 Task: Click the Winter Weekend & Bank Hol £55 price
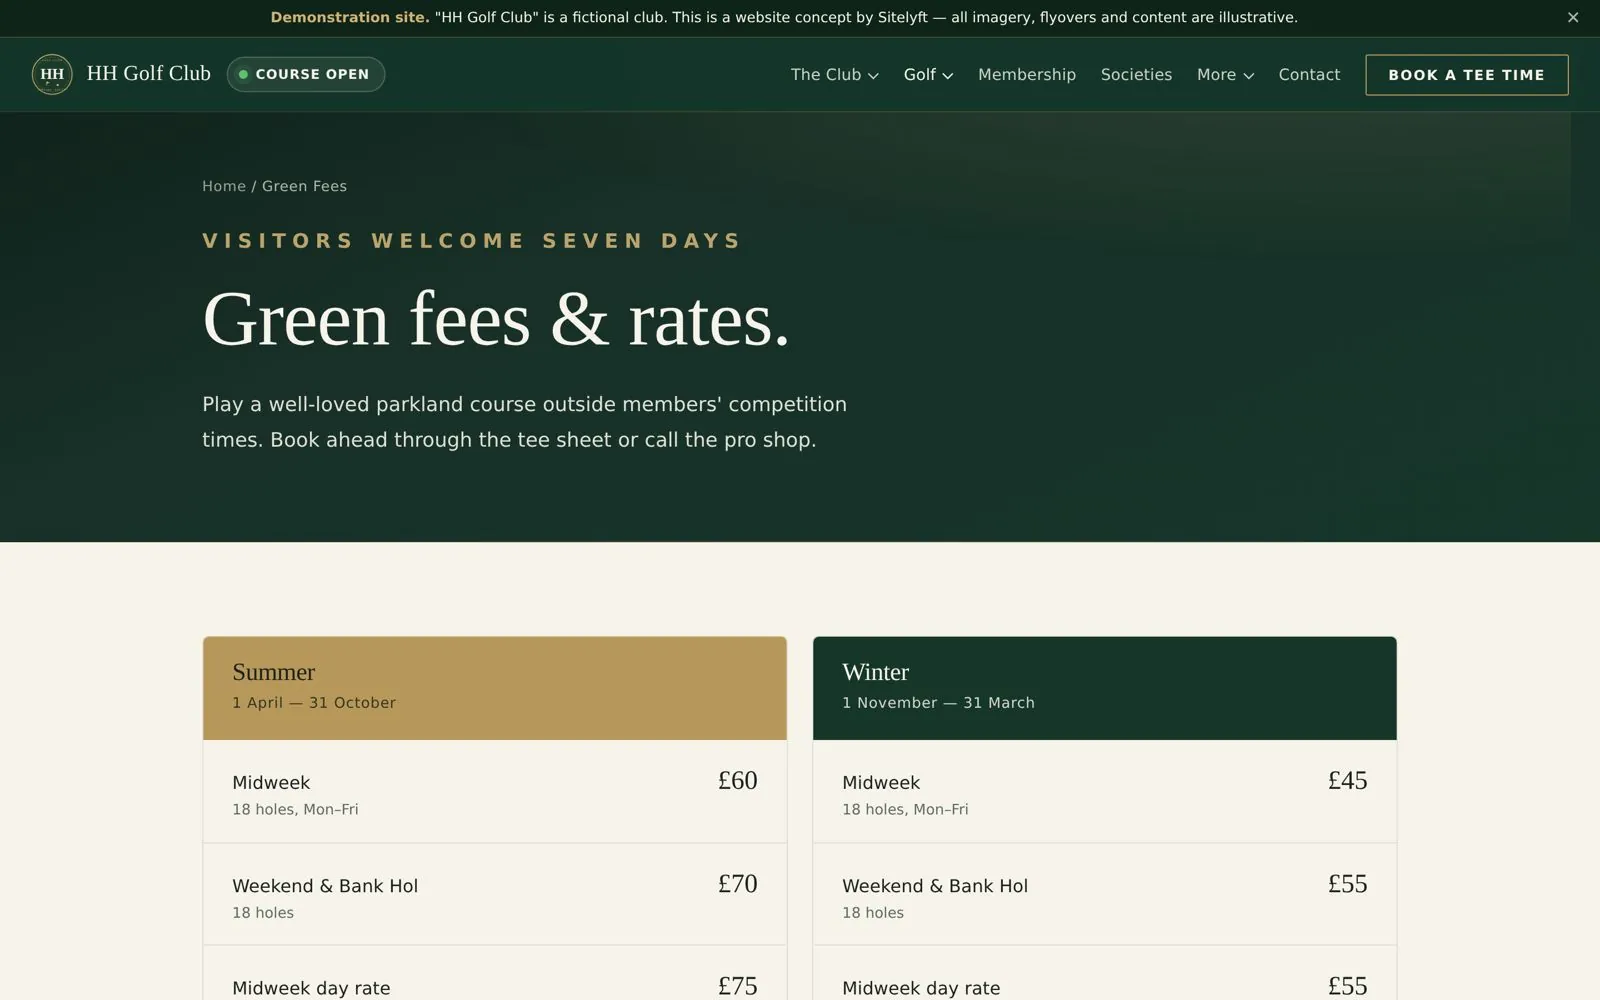point(1348,884)
